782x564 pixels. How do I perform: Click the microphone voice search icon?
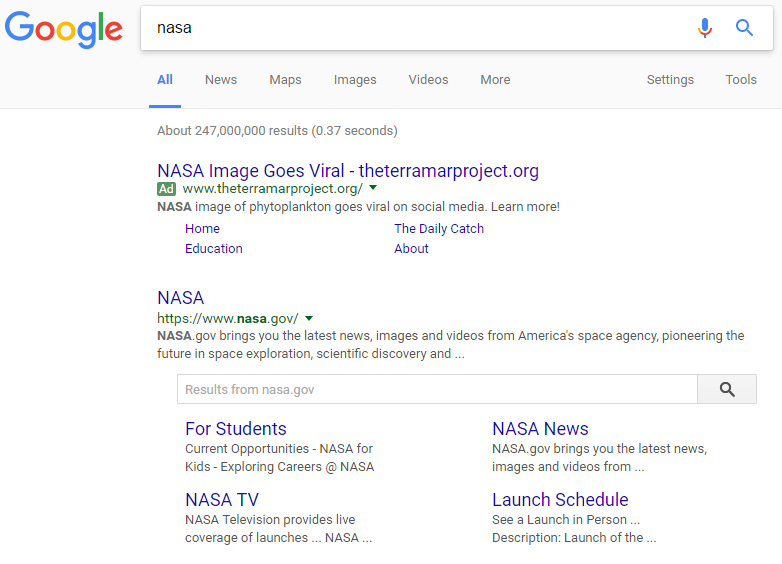tap(705, 28)
